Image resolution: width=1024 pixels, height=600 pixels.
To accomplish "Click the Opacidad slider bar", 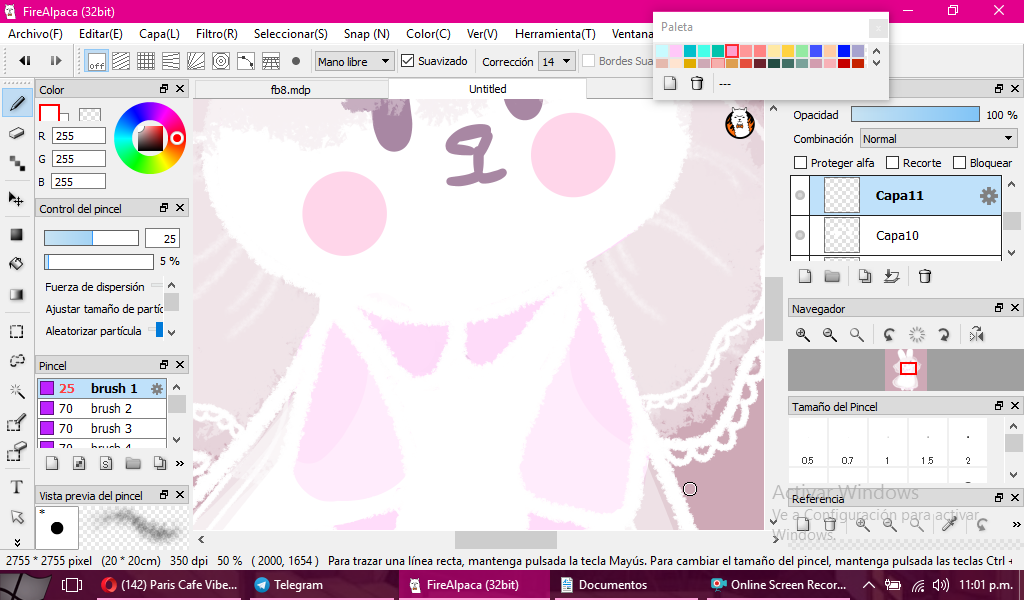I will point(915,114).
